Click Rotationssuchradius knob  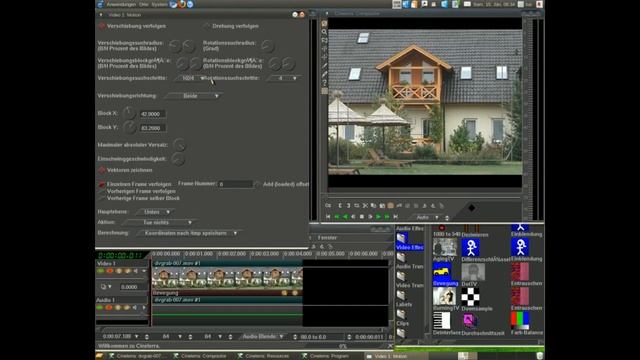(268, 46)
